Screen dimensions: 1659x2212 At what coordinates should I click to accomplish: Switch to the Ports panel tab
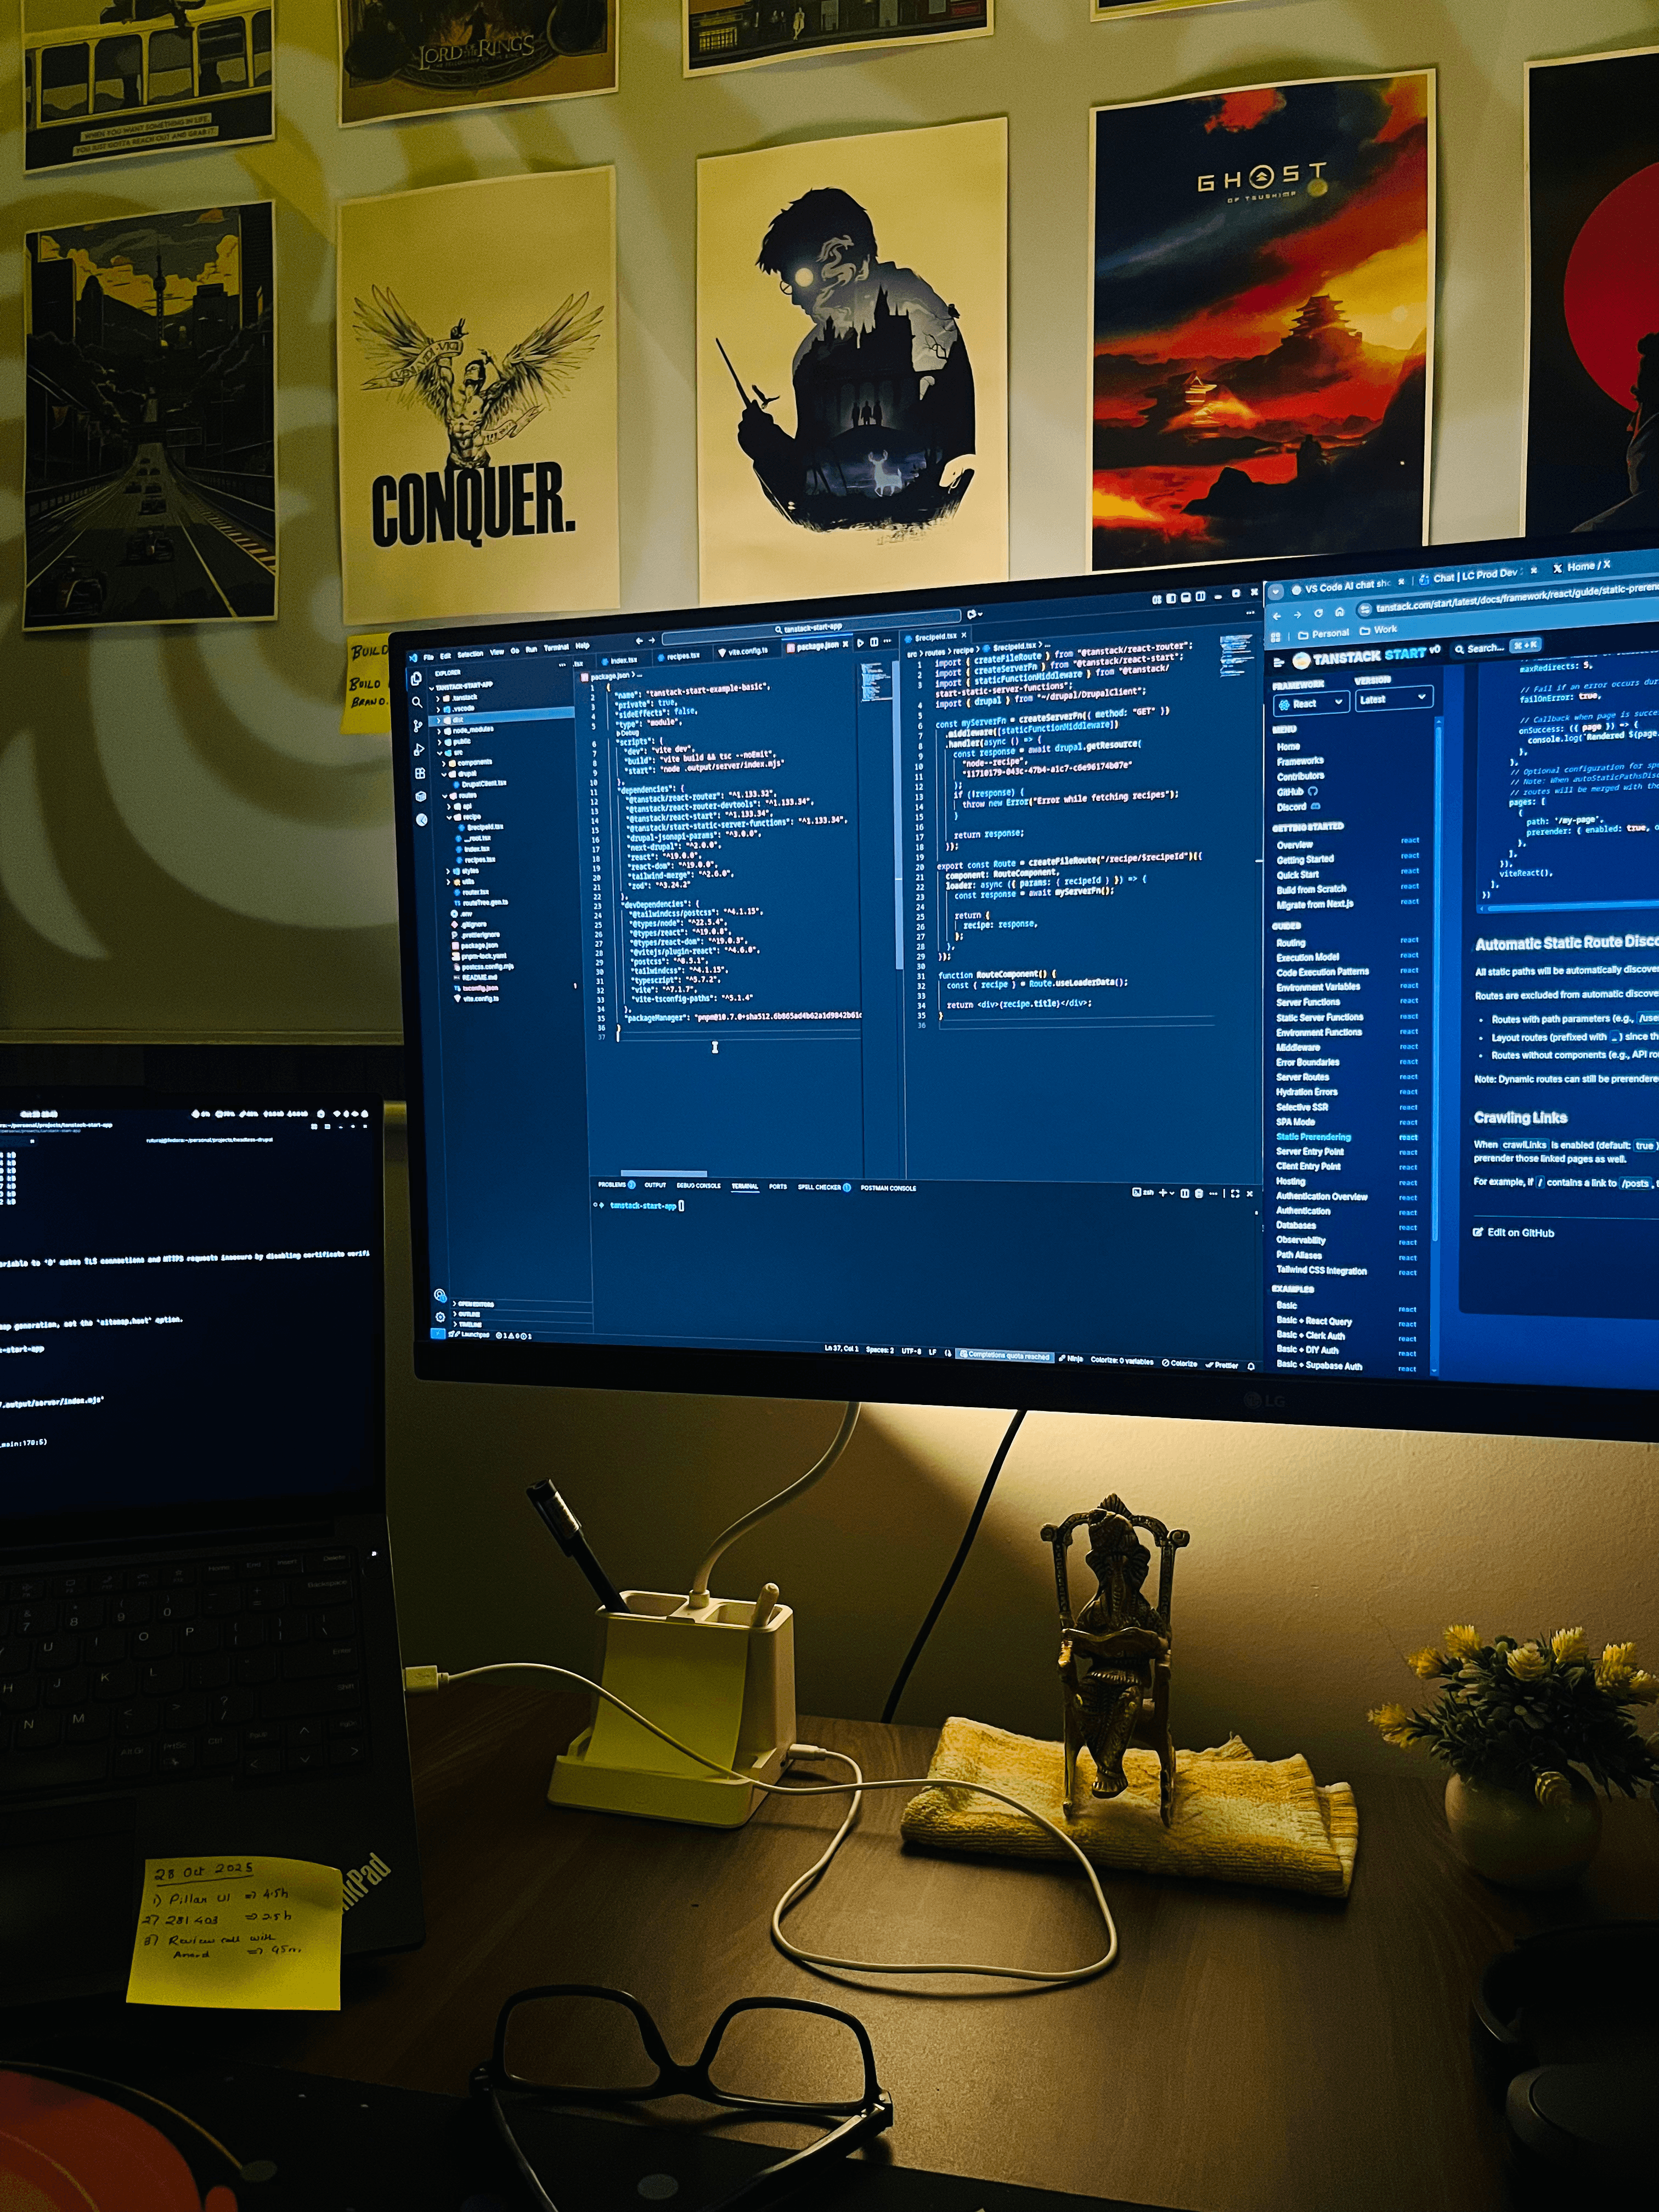[777, 1186]
